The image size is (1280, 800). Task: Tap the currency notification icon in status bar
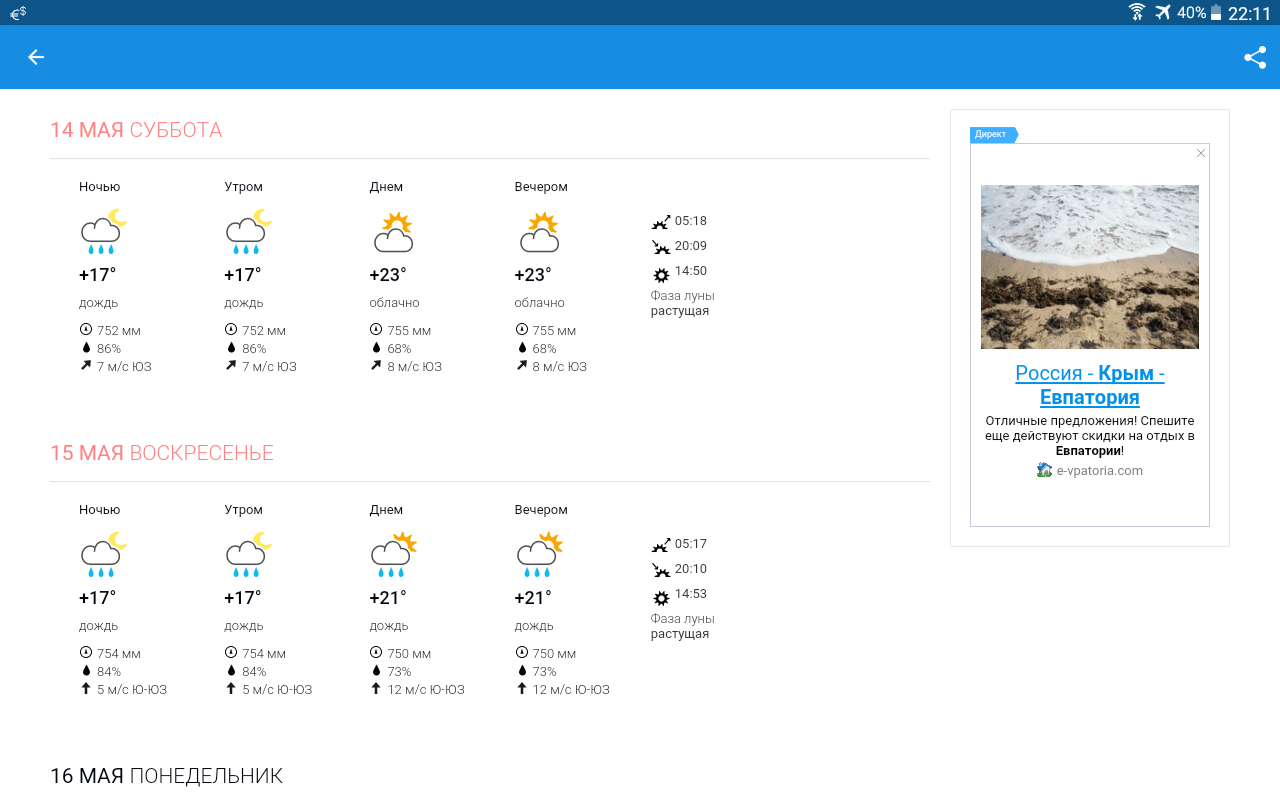(18, 12)
